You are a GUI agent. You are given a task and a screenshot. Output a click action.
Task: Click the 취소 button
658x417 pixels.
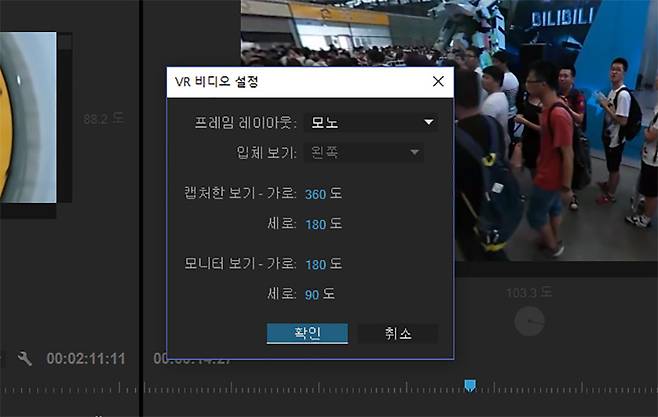coord(398,334)
